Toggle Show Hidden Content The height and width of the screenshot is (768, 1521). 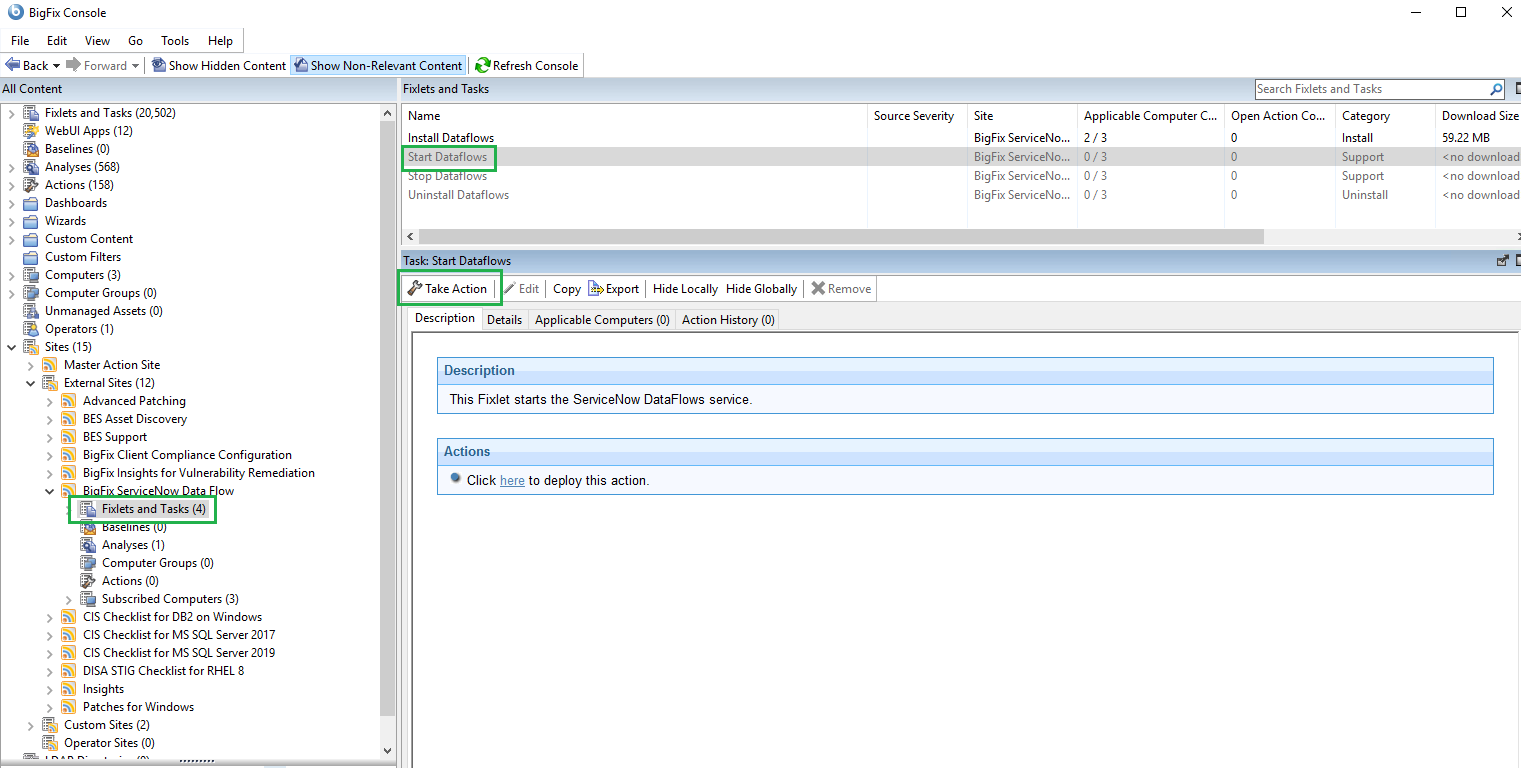[219, 65]
